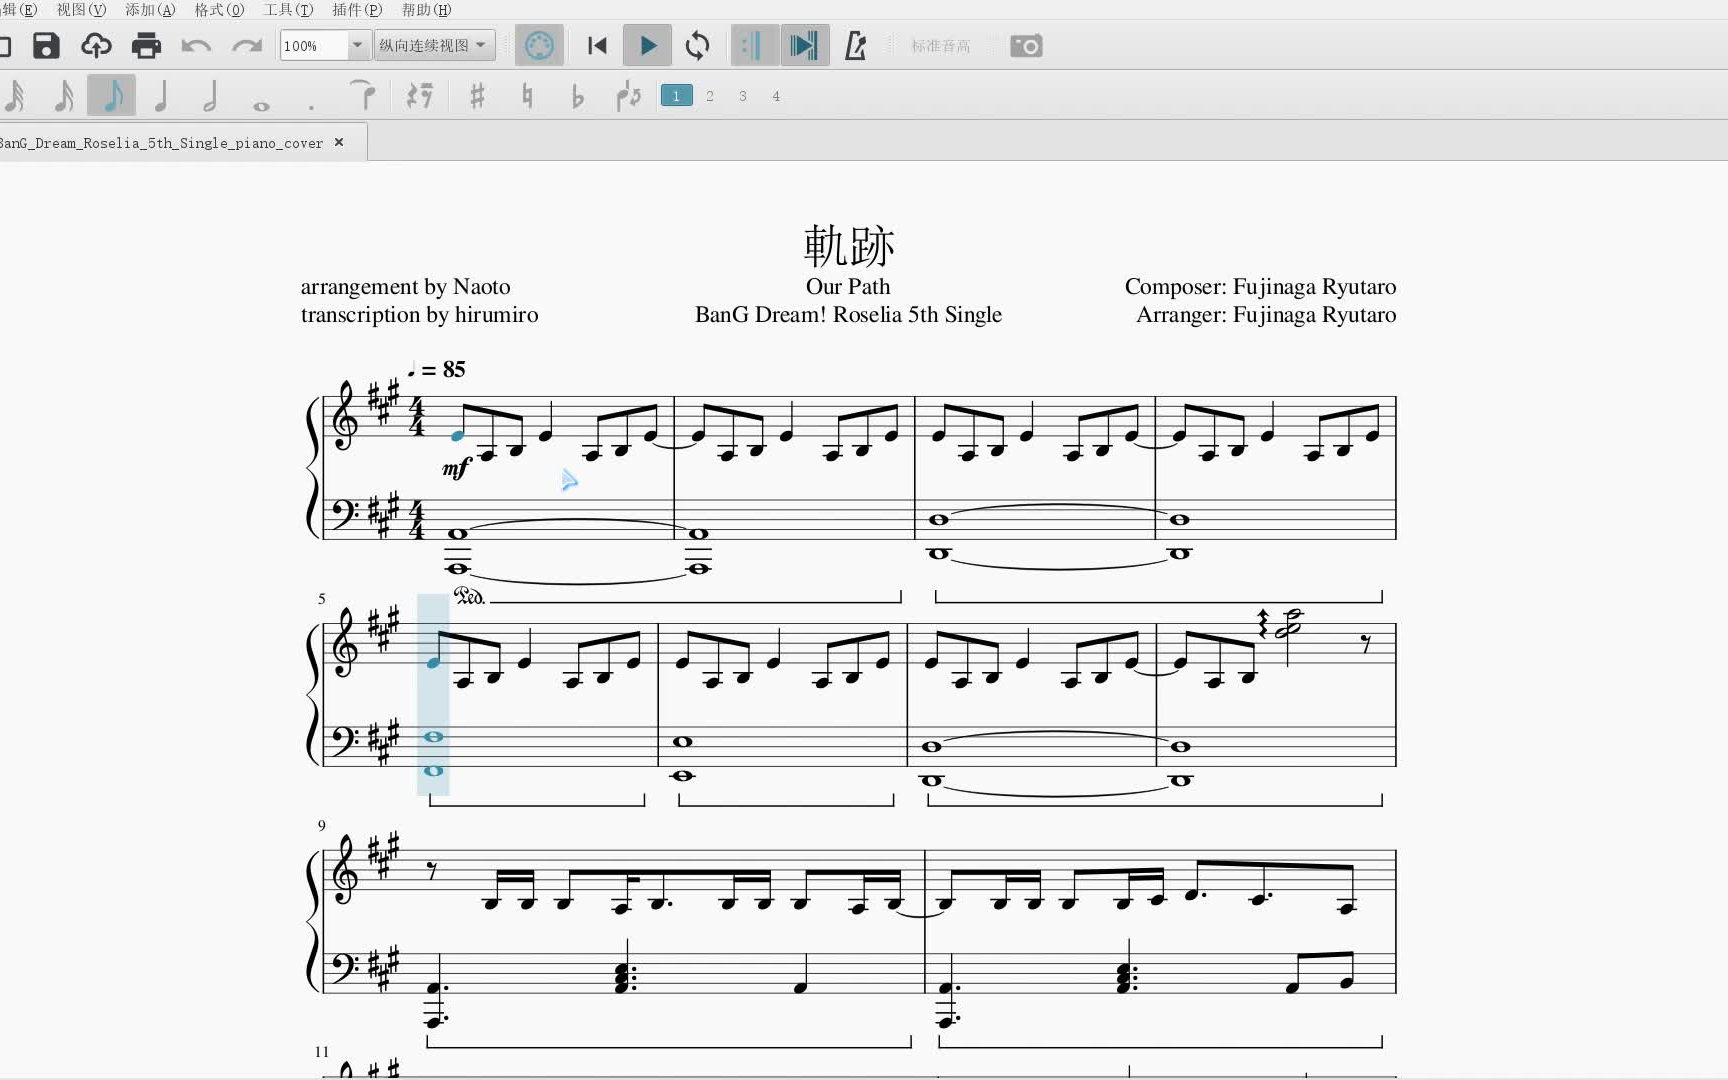Apply a tie to the note
The image size is (1728, 1080).
[x=363, y=96]
